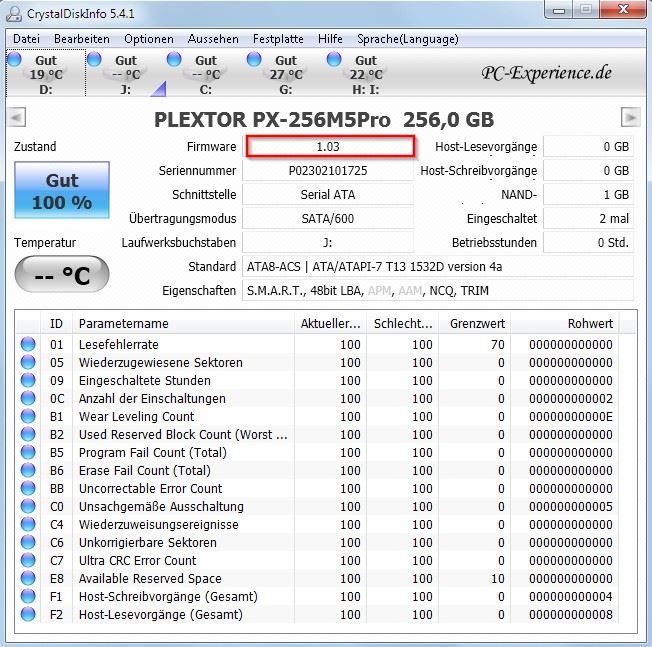
Task: Click the CrystalDiskInfo title bar app icon
Action: (14, 14)
